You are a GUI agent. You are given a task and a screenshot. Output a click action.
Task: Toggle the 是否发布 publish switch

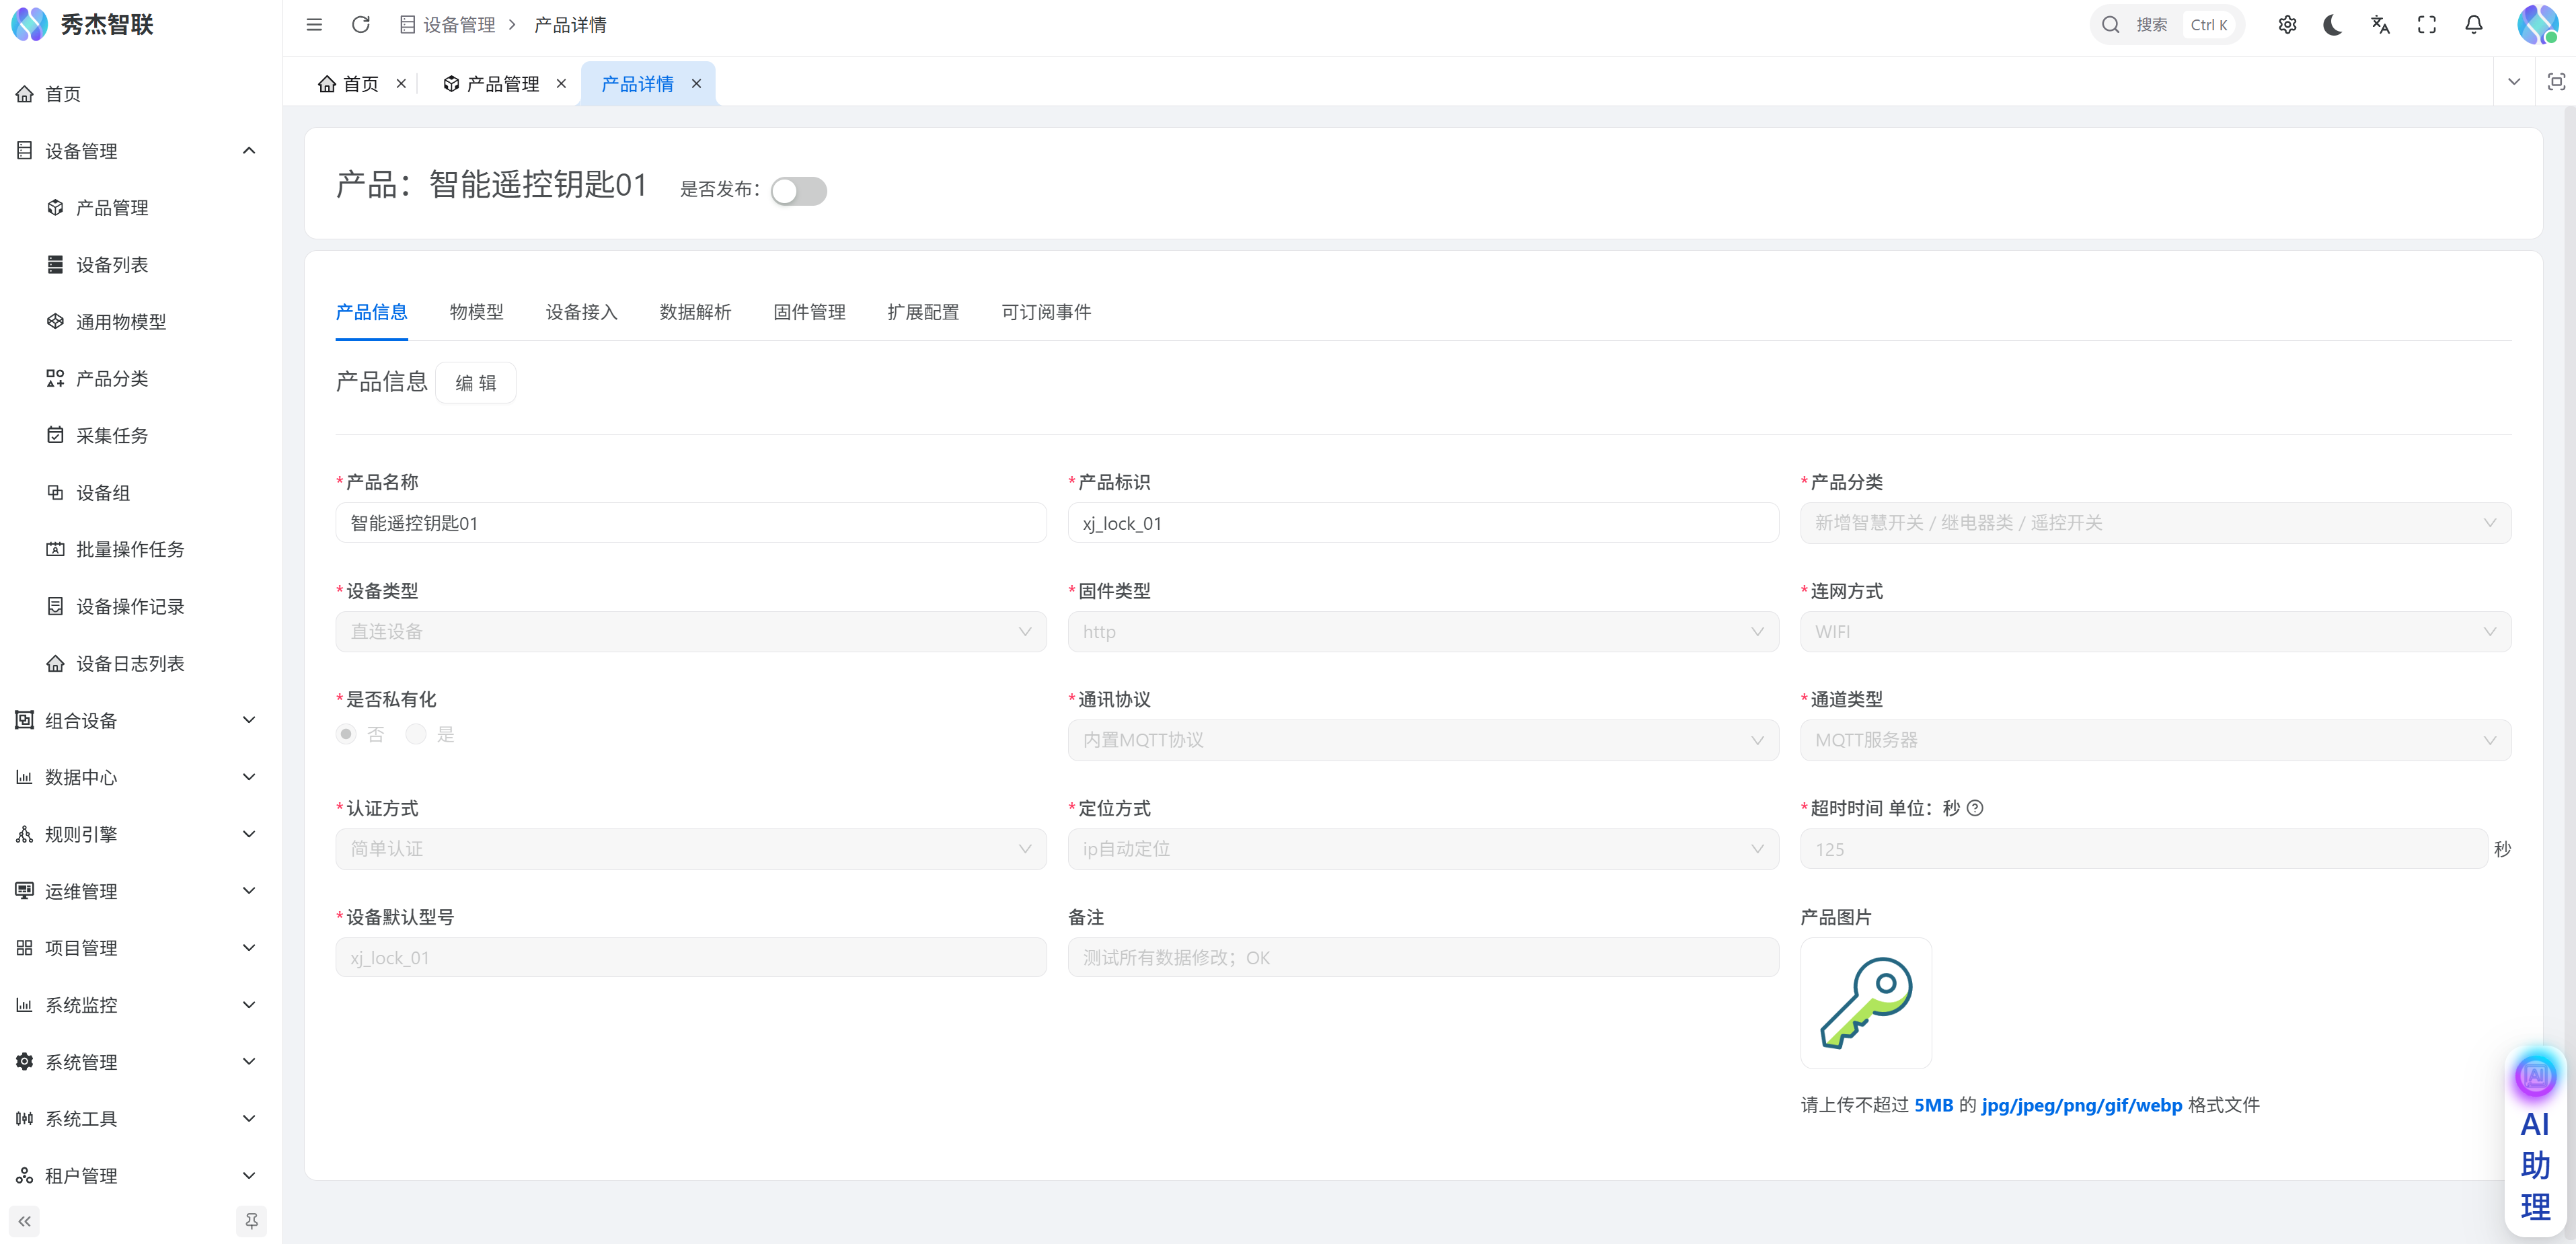[x=798, y=190]
